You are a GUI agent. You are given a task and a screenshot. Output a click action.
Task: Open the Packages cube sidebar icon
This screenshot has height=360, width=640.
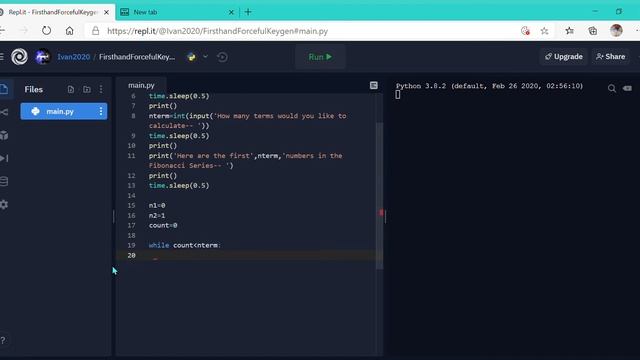point(4,135)
